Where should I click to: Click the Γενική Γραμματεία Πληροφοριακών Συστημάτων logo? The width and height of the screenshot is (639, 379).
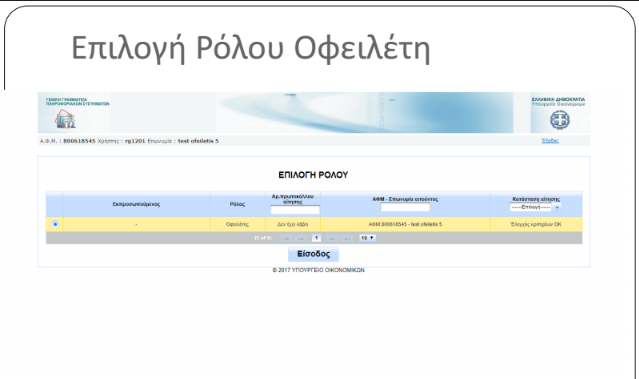tap(65, 119)
